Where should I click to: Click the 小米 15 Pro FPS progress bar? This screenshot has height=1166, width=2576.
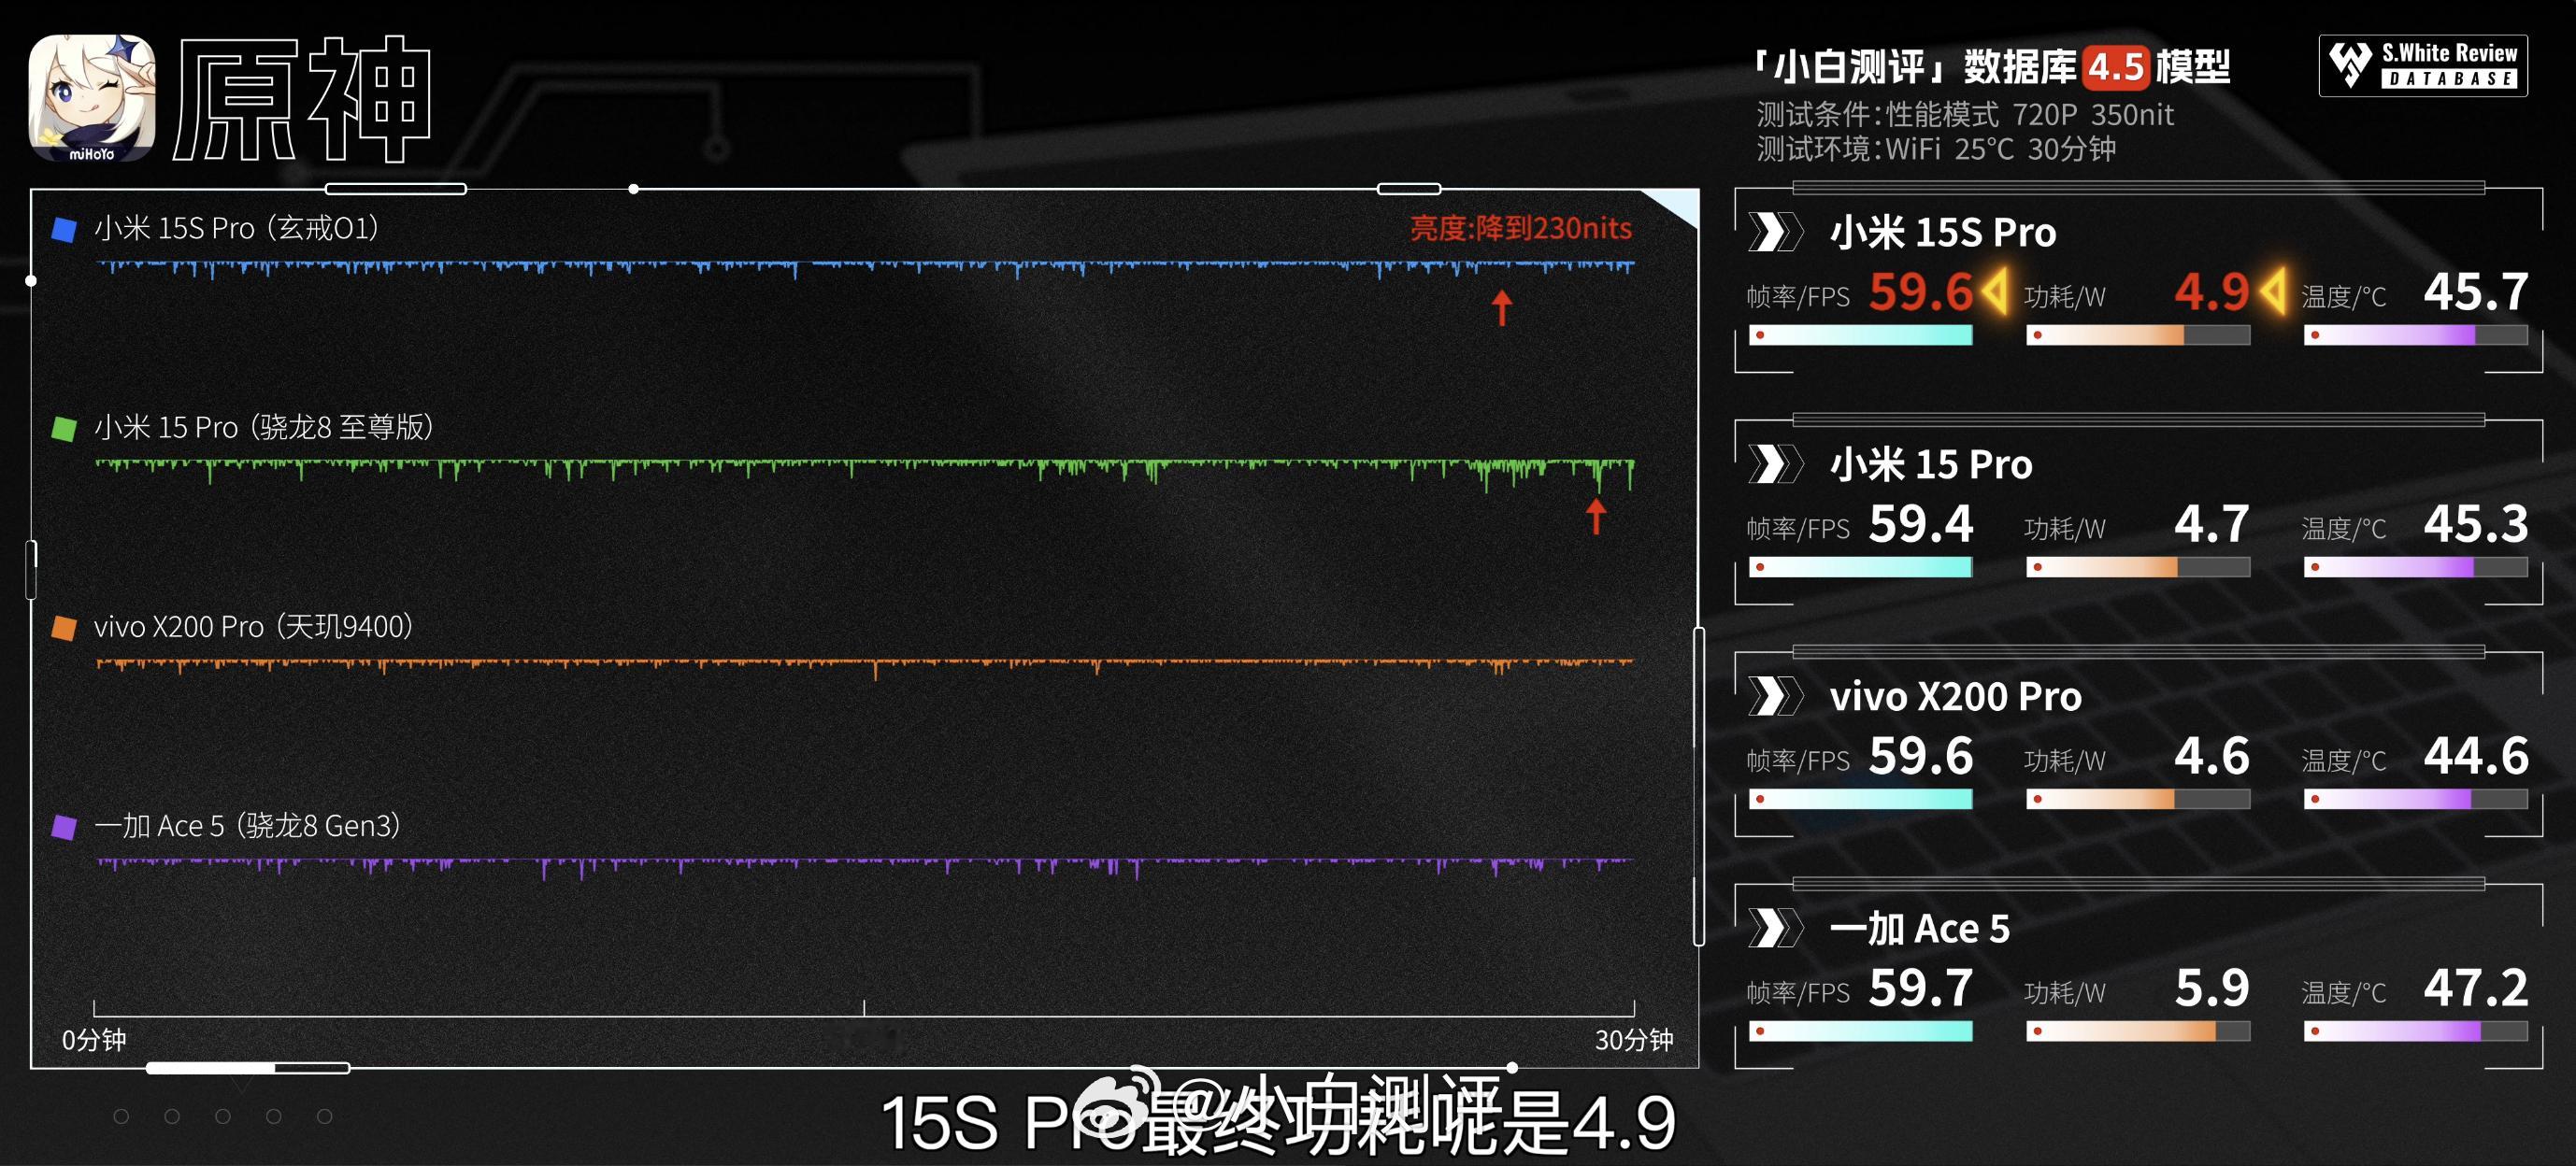[1860, 567]
